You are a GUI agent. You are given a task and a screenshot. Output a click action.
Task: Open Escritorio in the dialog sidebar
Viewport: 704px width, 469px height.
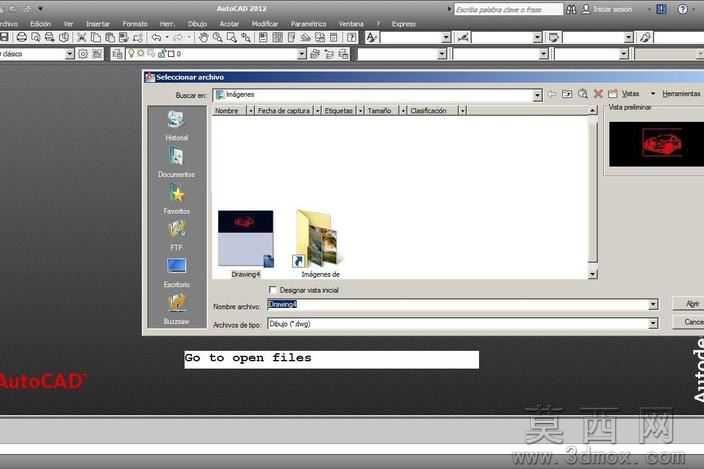[x=176, y=272]
